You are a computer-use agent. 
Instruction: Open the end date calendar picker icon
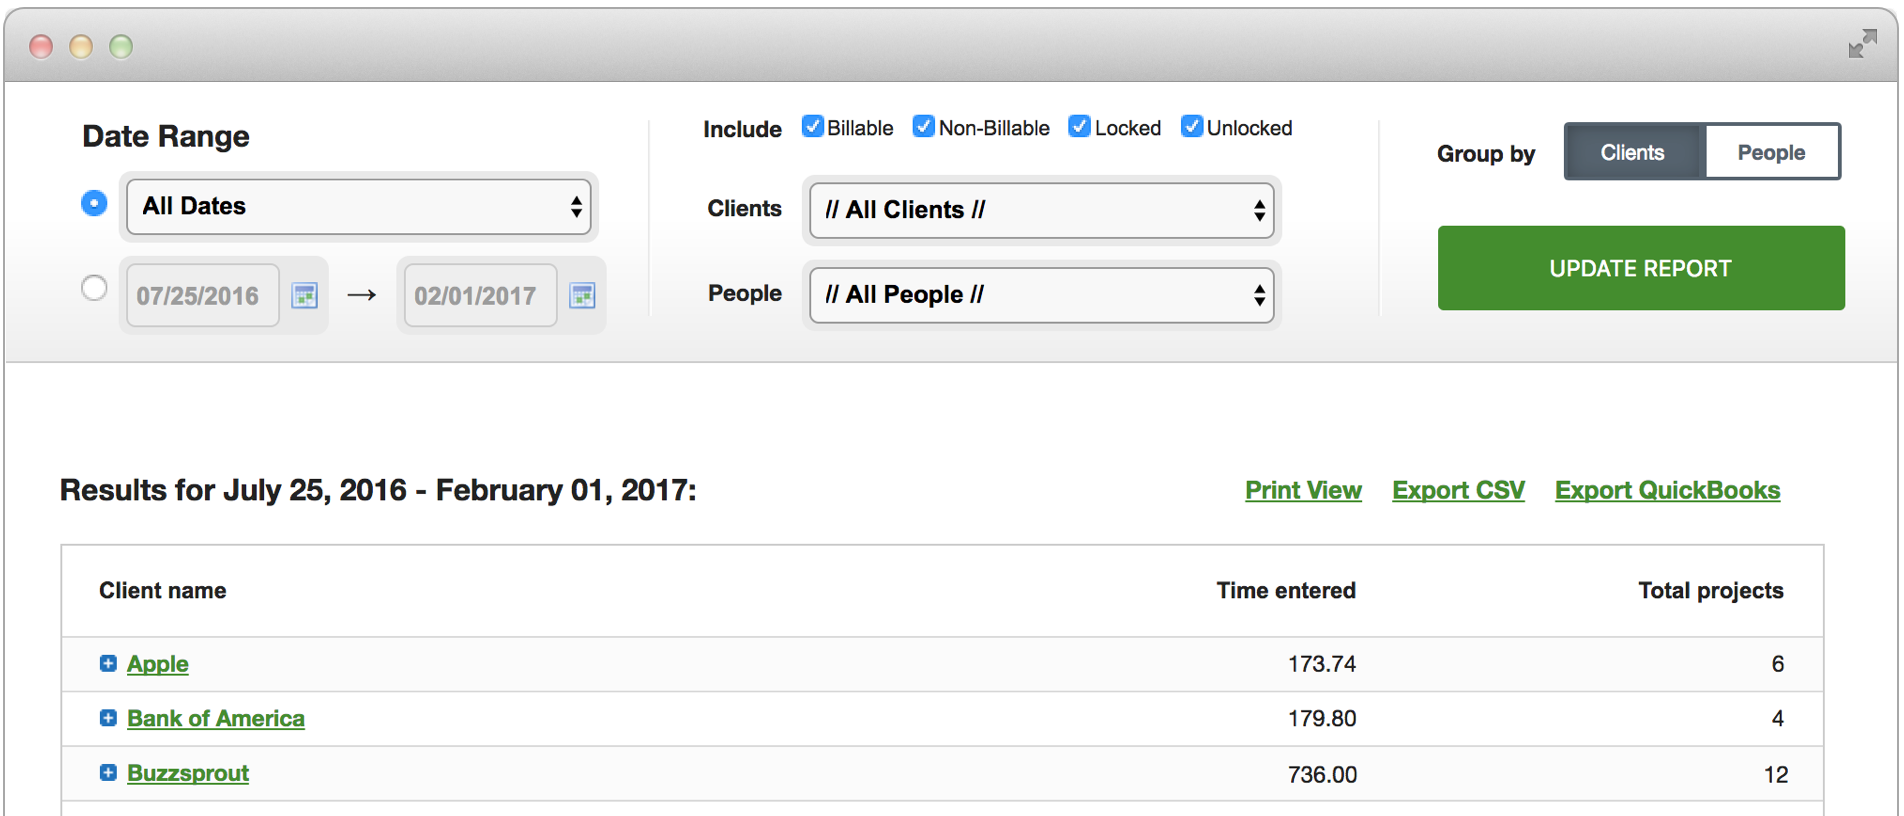[x=582, y=296]
